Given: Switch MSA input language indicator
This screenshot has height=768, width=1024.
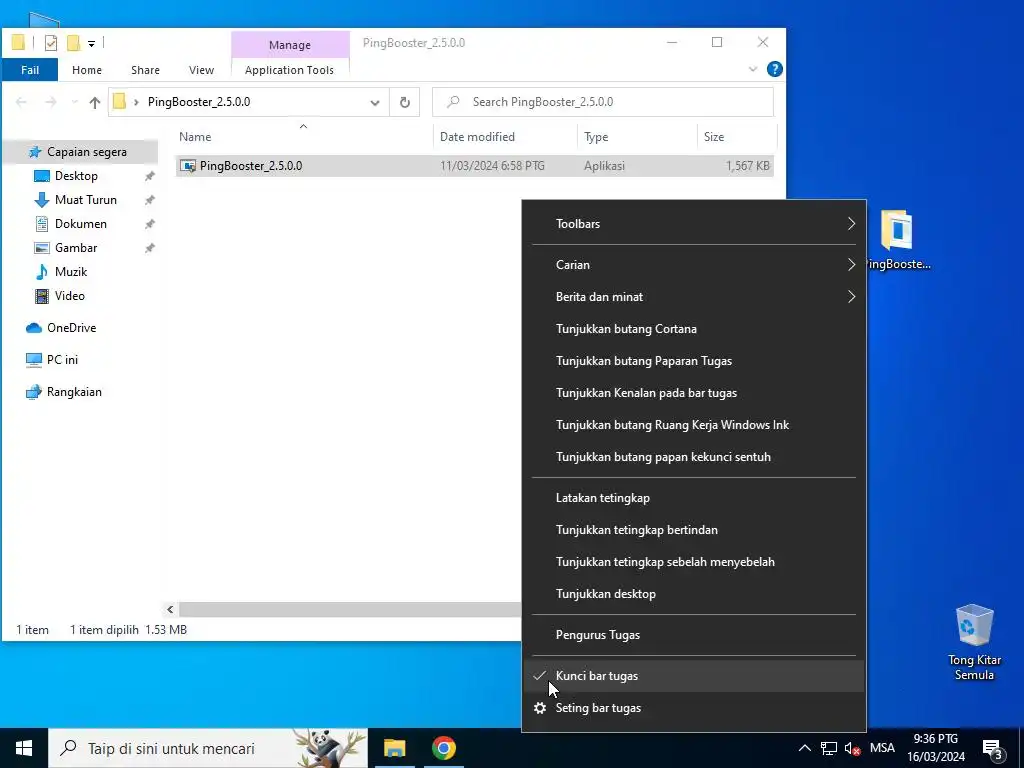Looking at the screenshot, I should [882, 748].
